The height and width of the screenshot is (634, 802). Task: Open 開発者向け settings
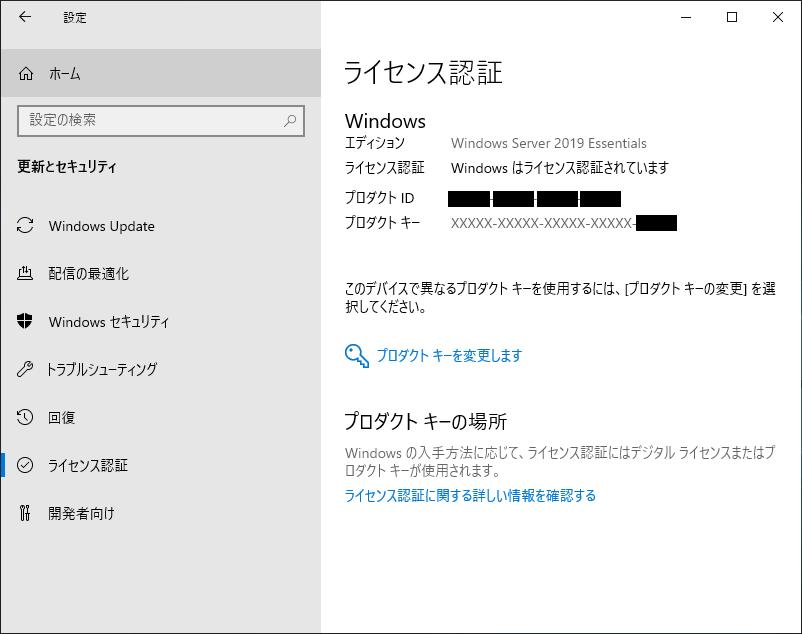pos(161,513)
